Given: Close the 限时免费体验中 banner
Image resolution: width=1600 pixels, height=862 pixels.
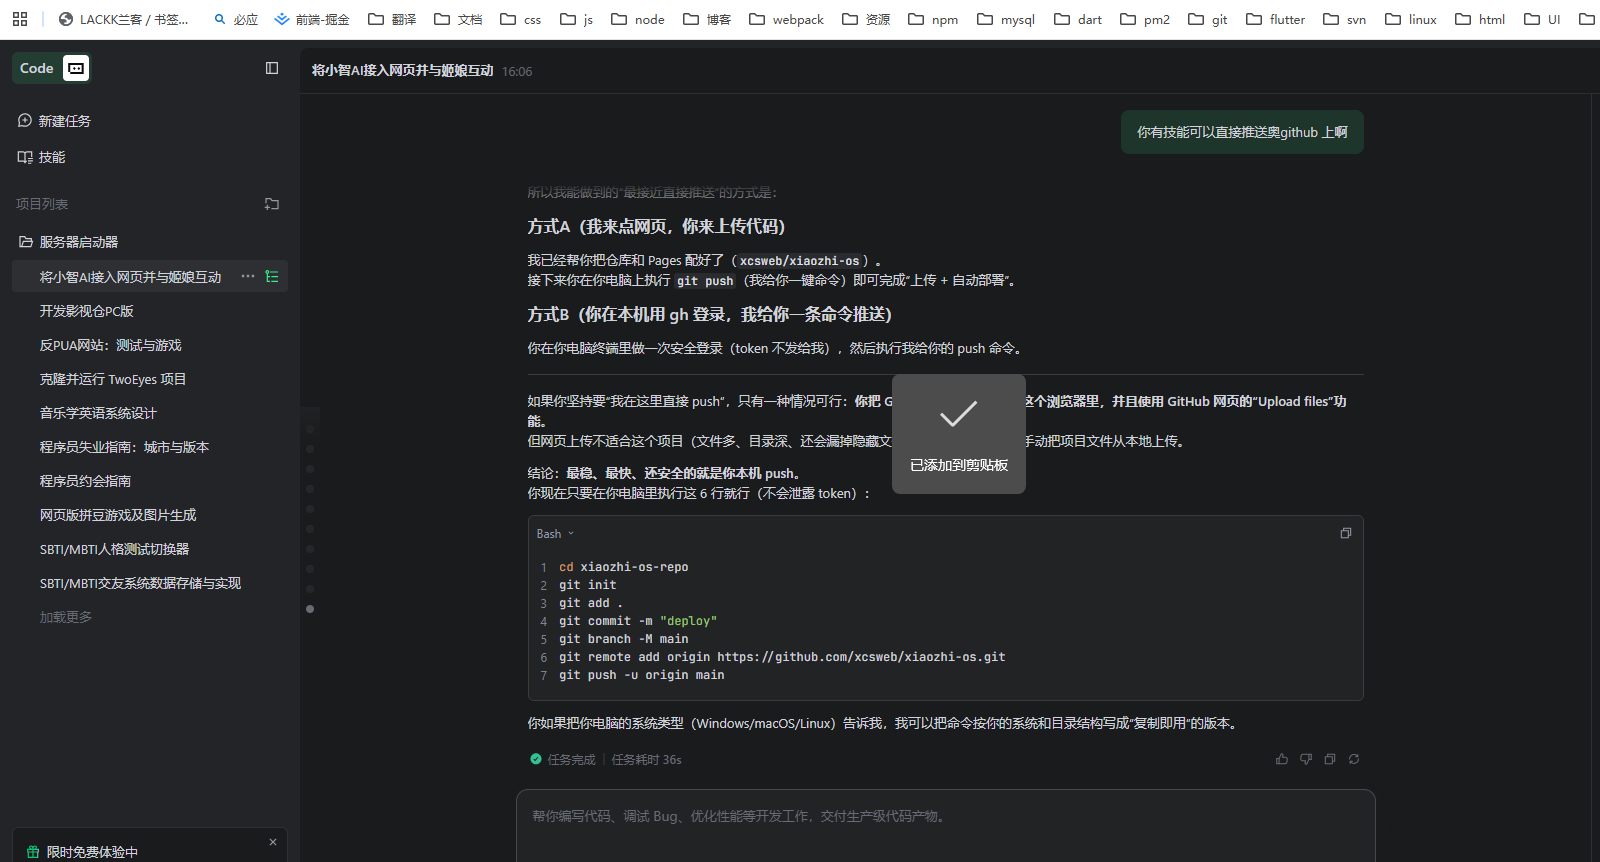Looking at the screenshot, I should point(273,842).
